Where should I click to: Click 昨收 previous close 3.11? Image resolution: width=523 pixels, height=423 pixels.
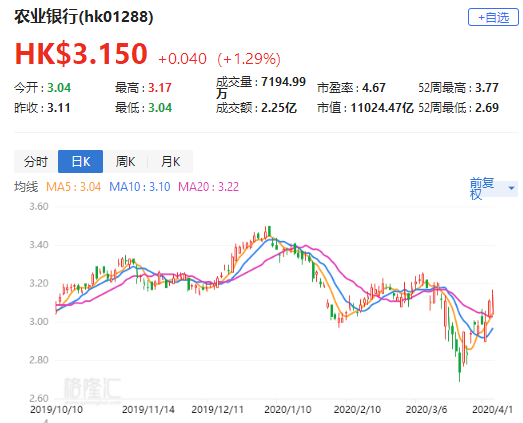pyautogui.click(x=59, y=108)
